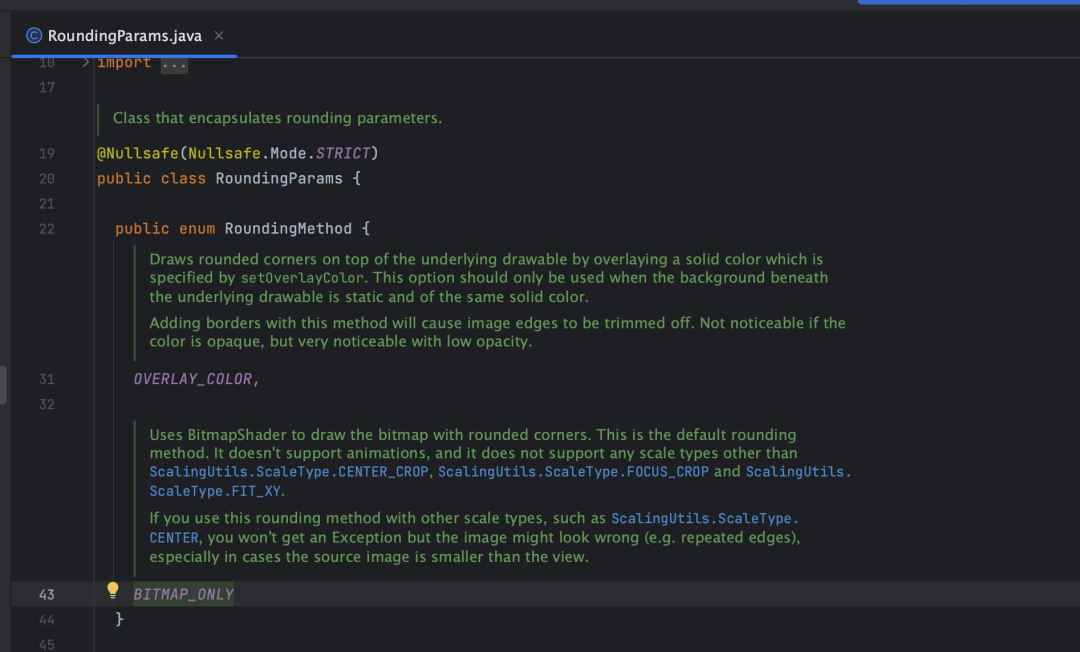Image resolution: width=1080 pixels, height=652 pixels.
Task: Open the yellow lightbulb quick-fix on line 43
Action: (113, 590)
